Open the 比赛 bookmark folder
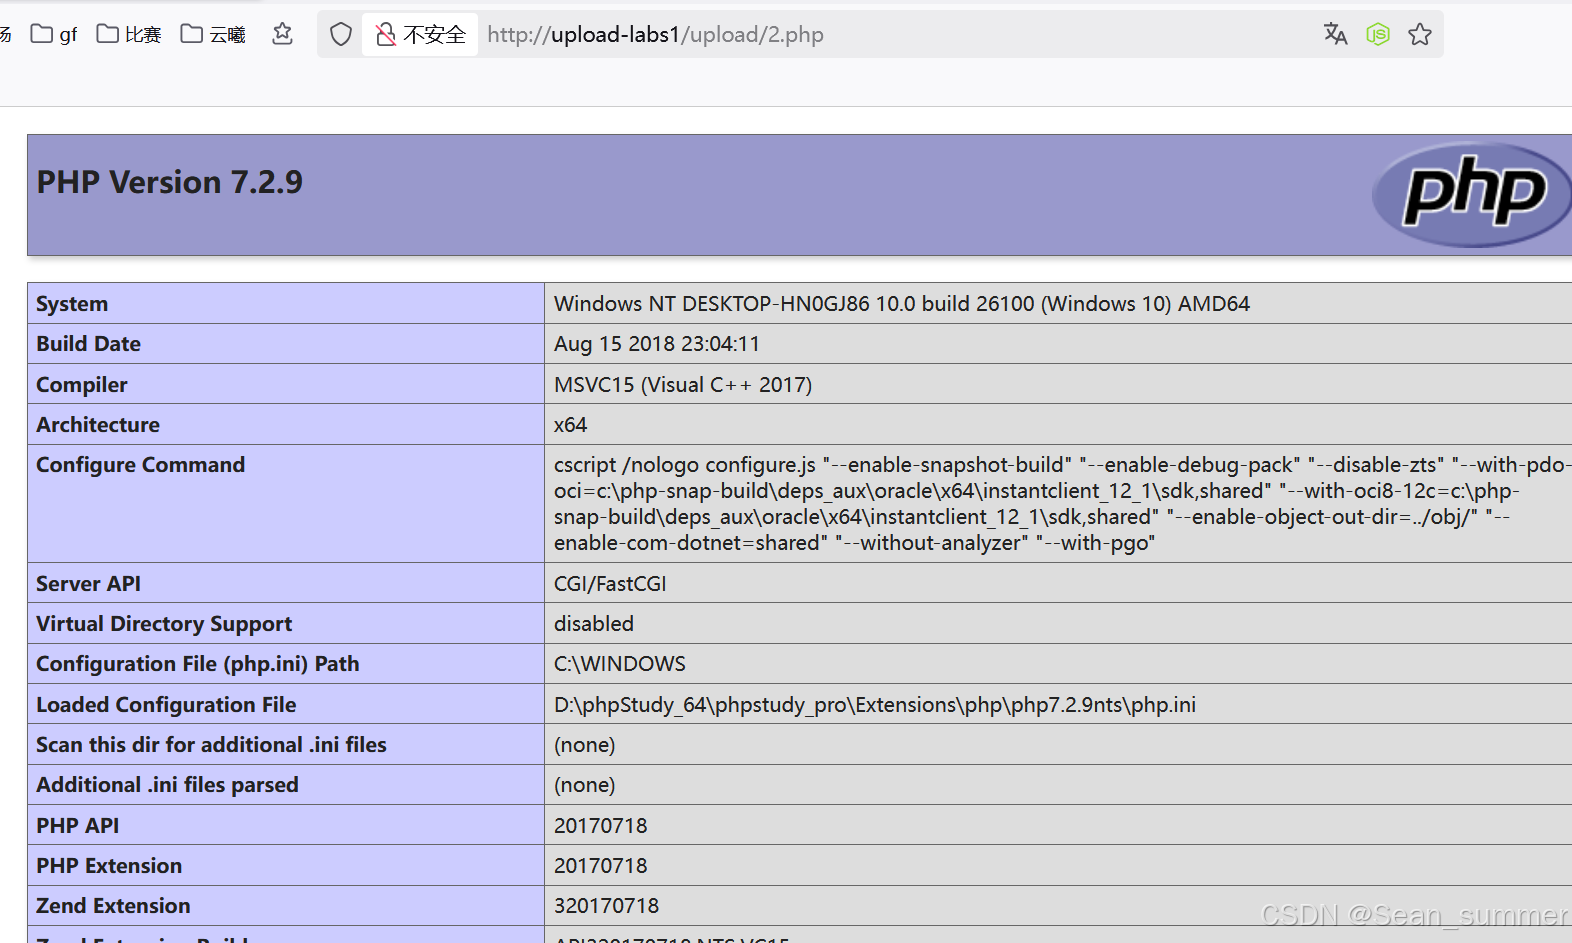The width and height of the screenshot is (1572, 943). pos(129,34)
